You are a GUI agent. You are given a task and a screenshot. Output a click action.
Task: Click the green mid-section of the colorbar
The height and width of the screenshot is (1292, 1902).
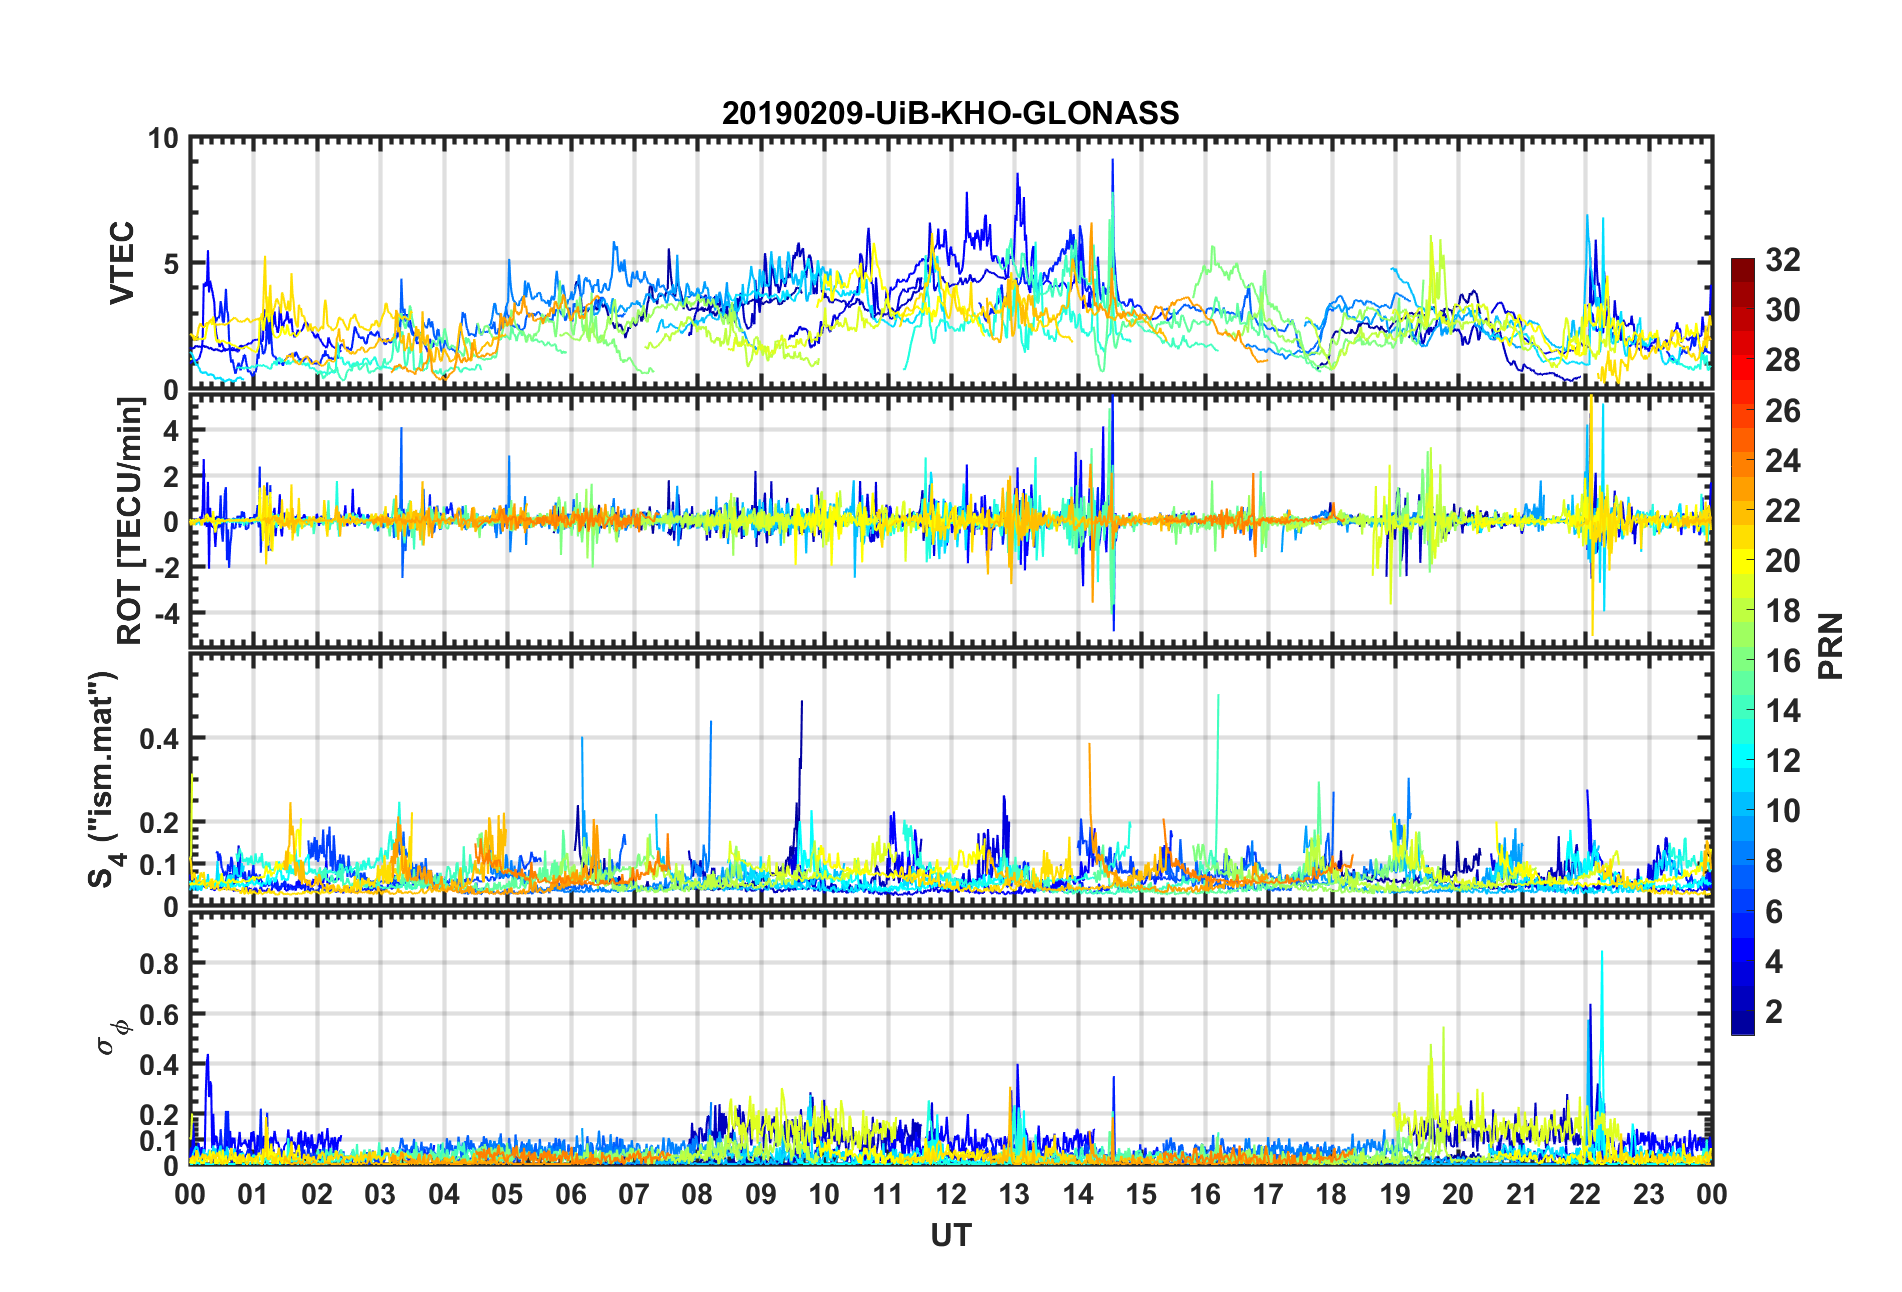1743,646
